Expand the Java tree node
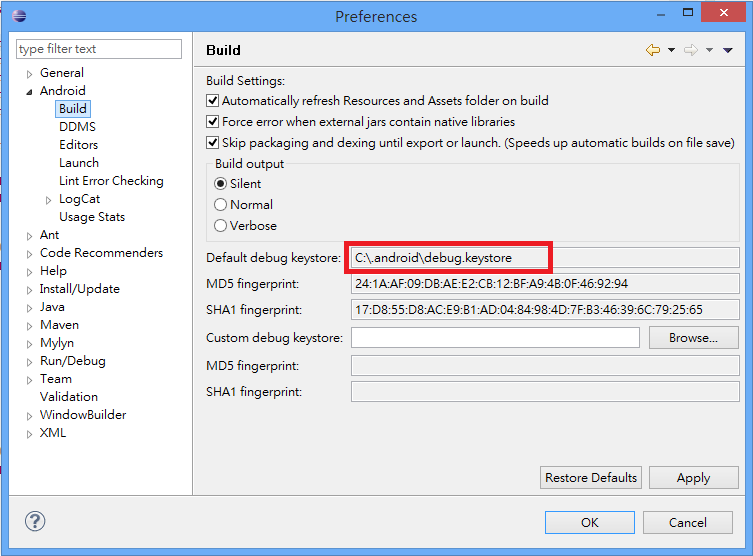Image resolution: width=753 pixels, height=556 pixels. tap(29, 308)
